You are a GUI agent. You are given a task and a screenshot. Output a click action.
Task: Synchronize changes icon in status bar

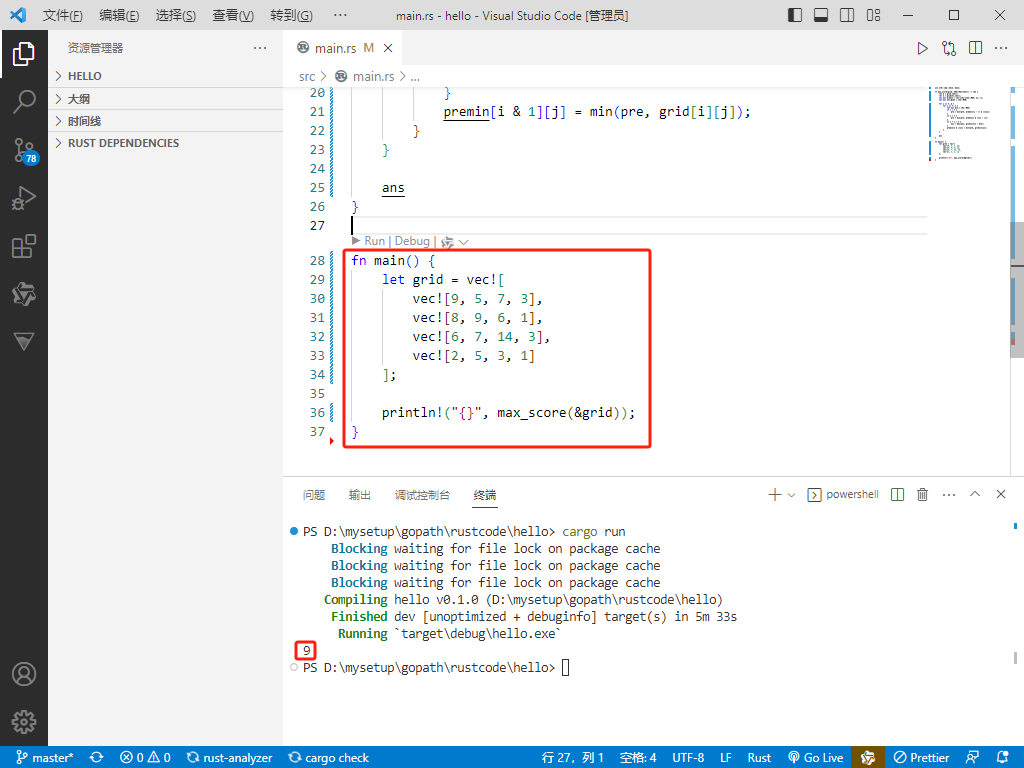[x=97, y=758]
